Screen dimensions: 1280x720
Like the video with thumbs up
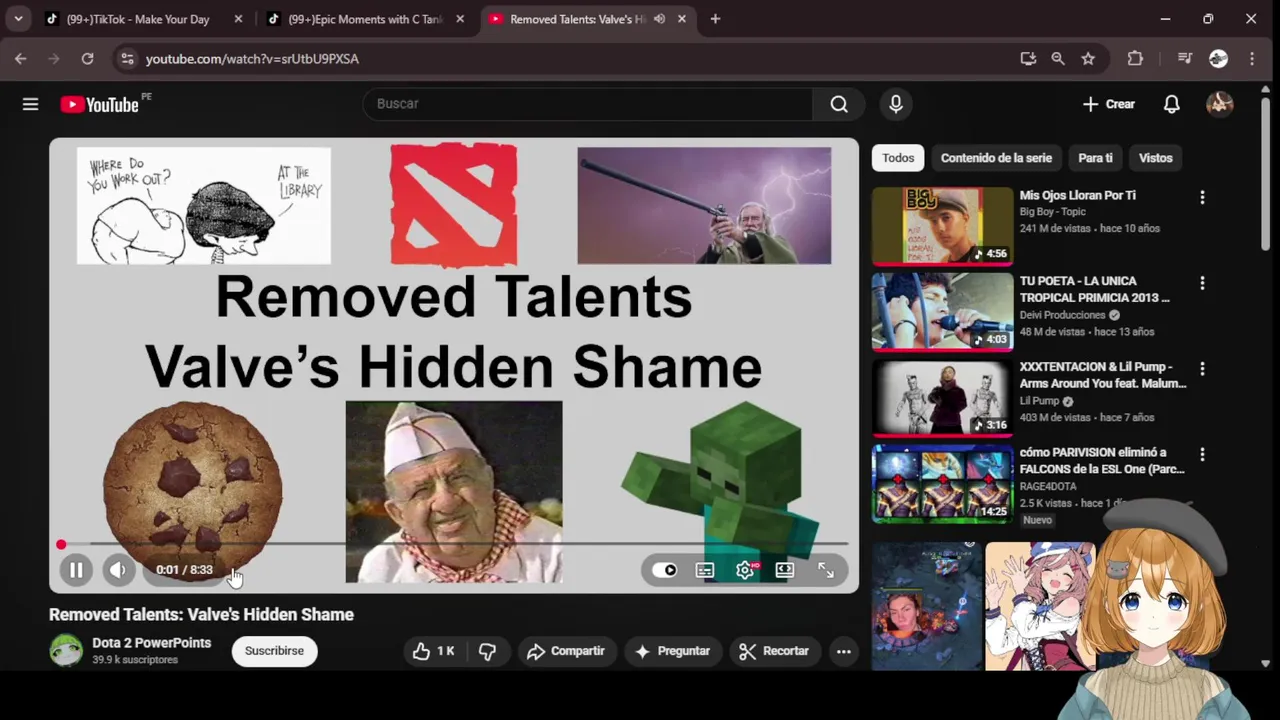pyautogui.click(x=434, y=651)
